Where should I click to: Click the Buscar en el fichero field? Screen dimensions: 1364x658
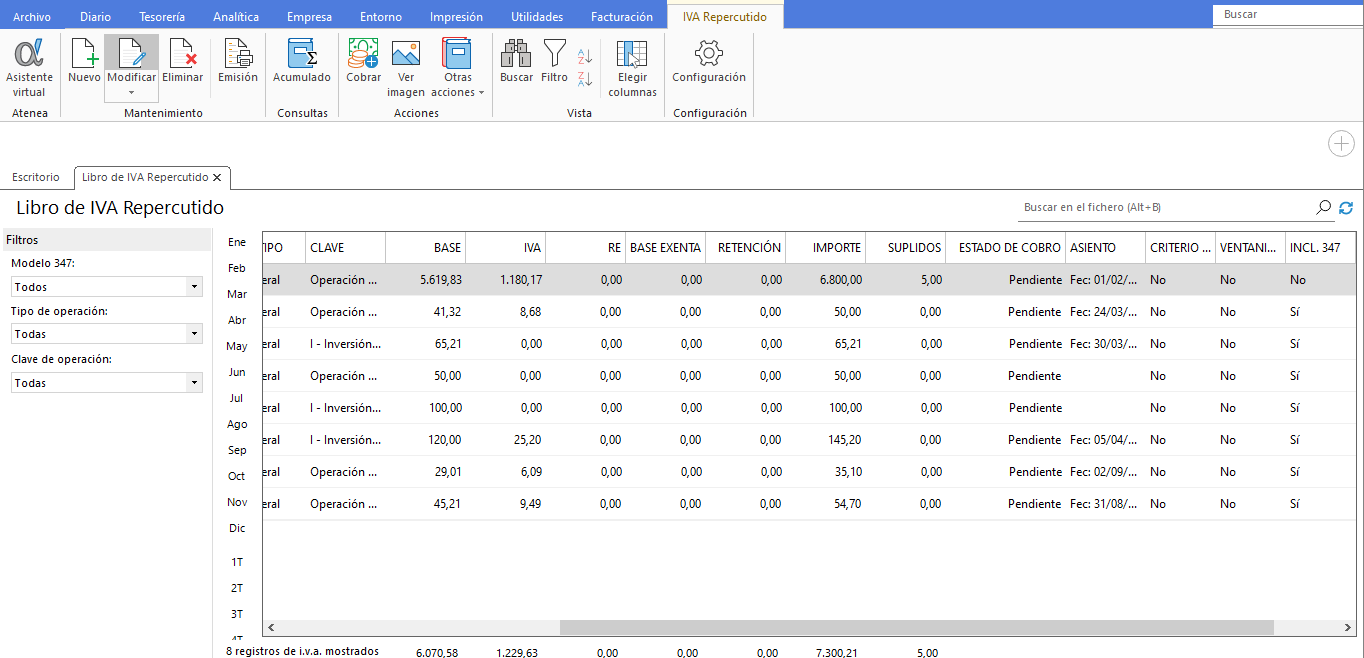[1163, 207]
